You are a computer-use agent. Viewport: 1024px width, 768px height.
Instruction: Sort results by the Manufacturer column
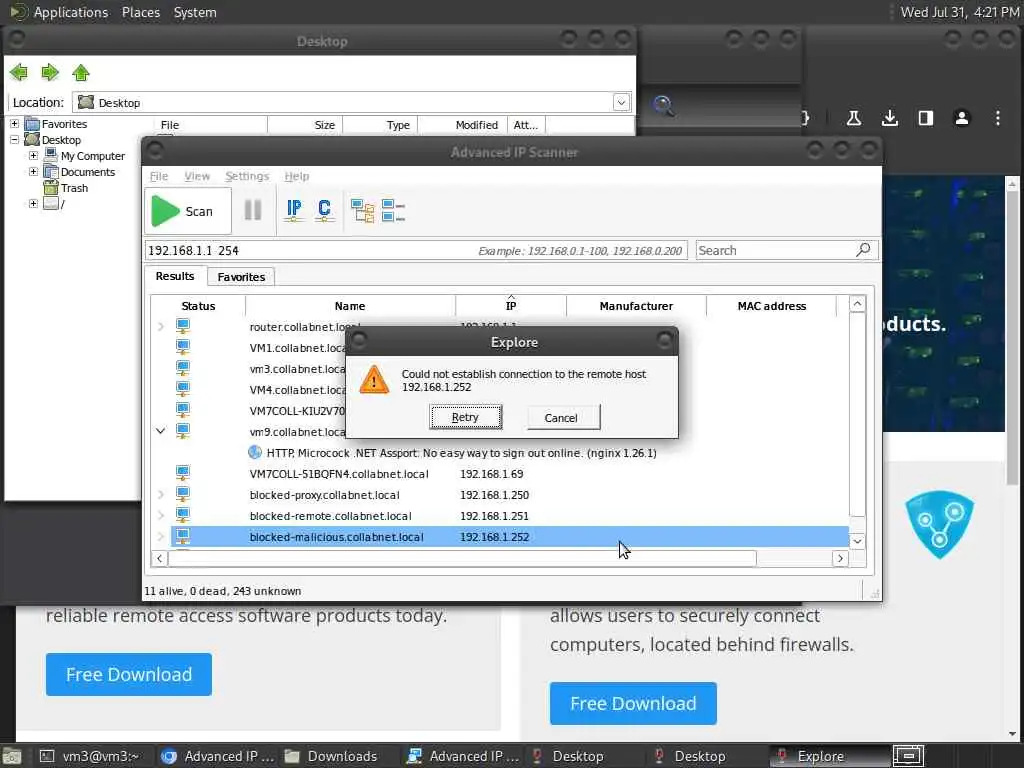pos(636,306)
